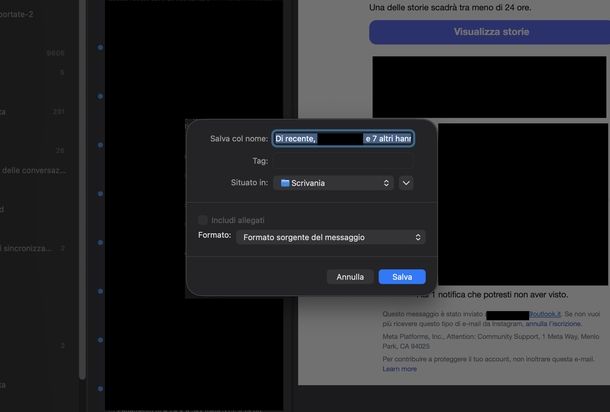
Task: Click the Salva button in save dialog
Action: pyautogui.click(x=402, y=277)
